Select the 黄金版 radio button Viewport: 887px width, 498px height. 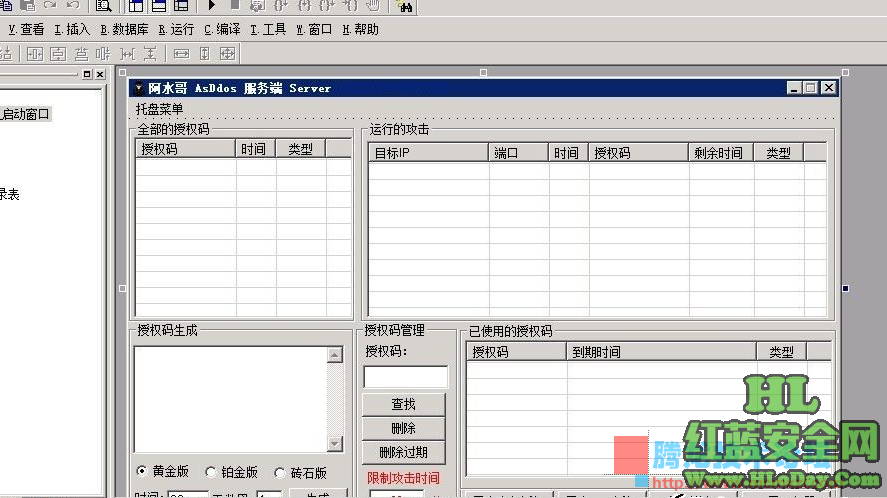[x=141, y=471]
